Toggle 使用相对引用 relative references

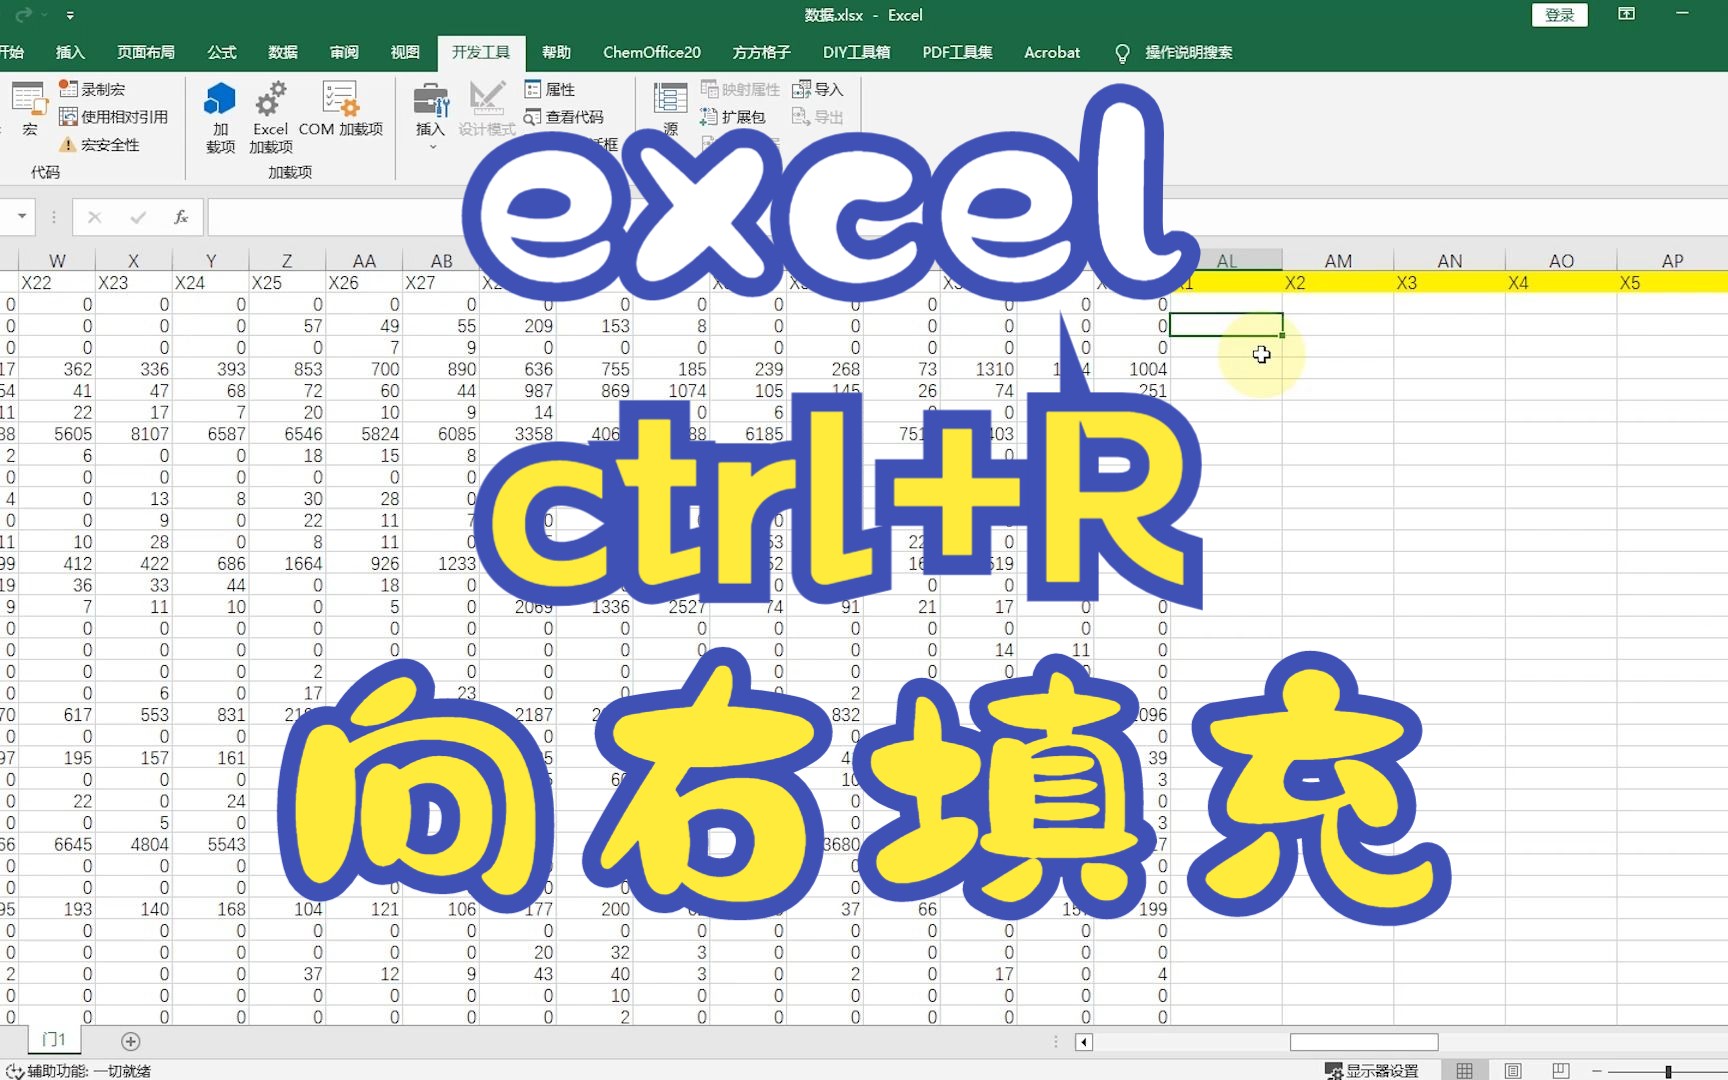point(113,117)
